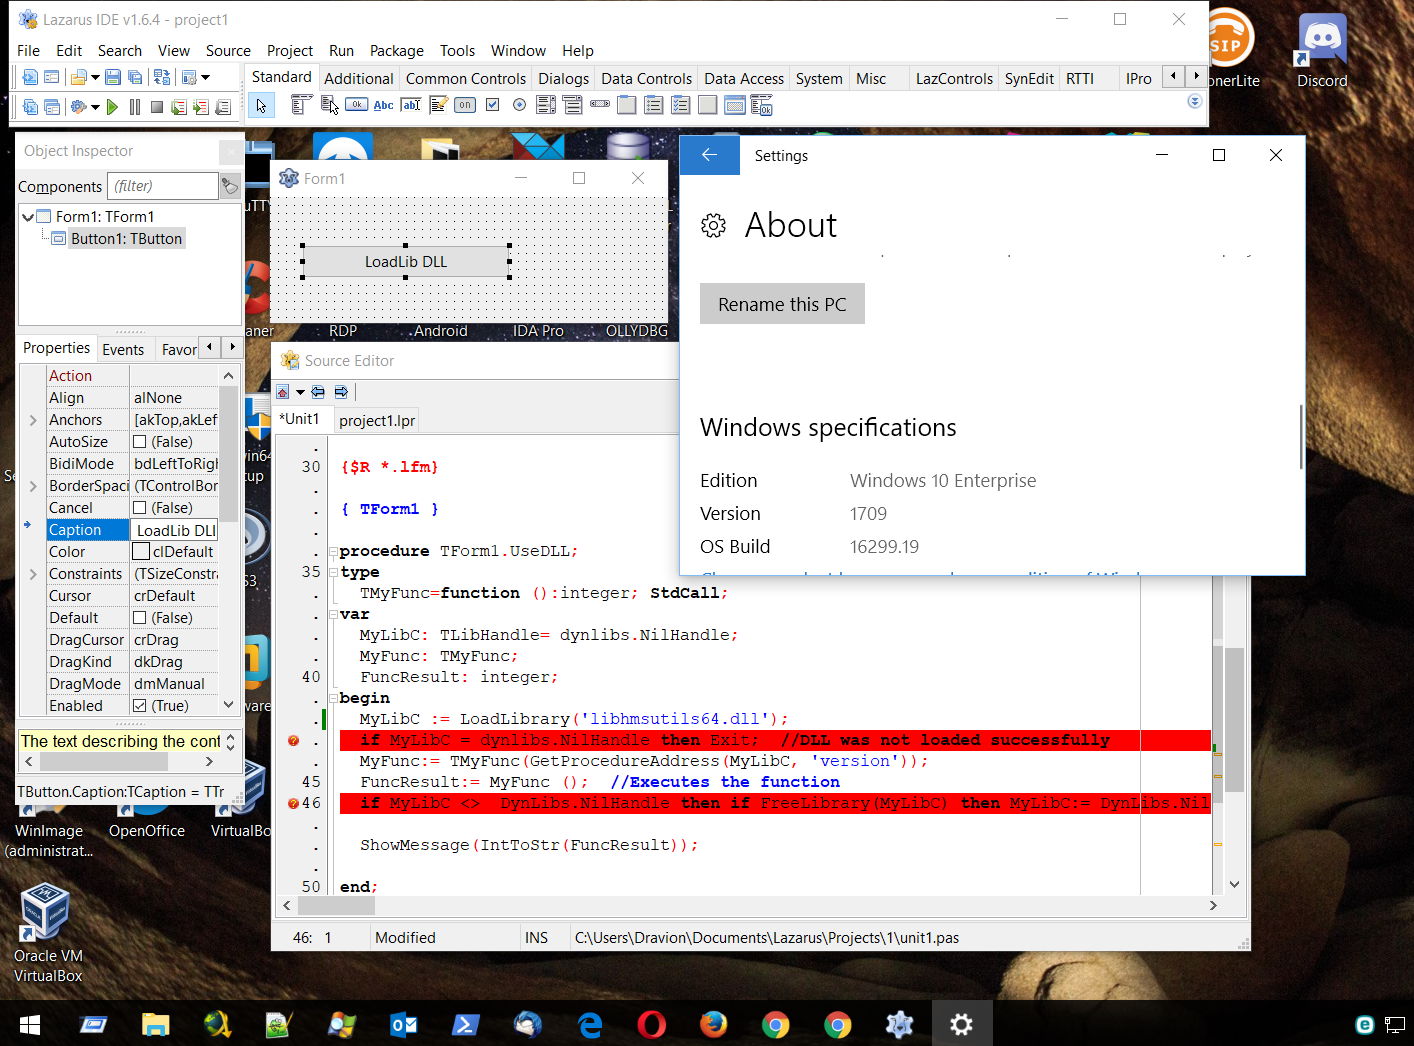The width and height of the screenshot is (1414, 1046).
Task: Pick the TScrollBar component icon
Action: pos(600,104)
